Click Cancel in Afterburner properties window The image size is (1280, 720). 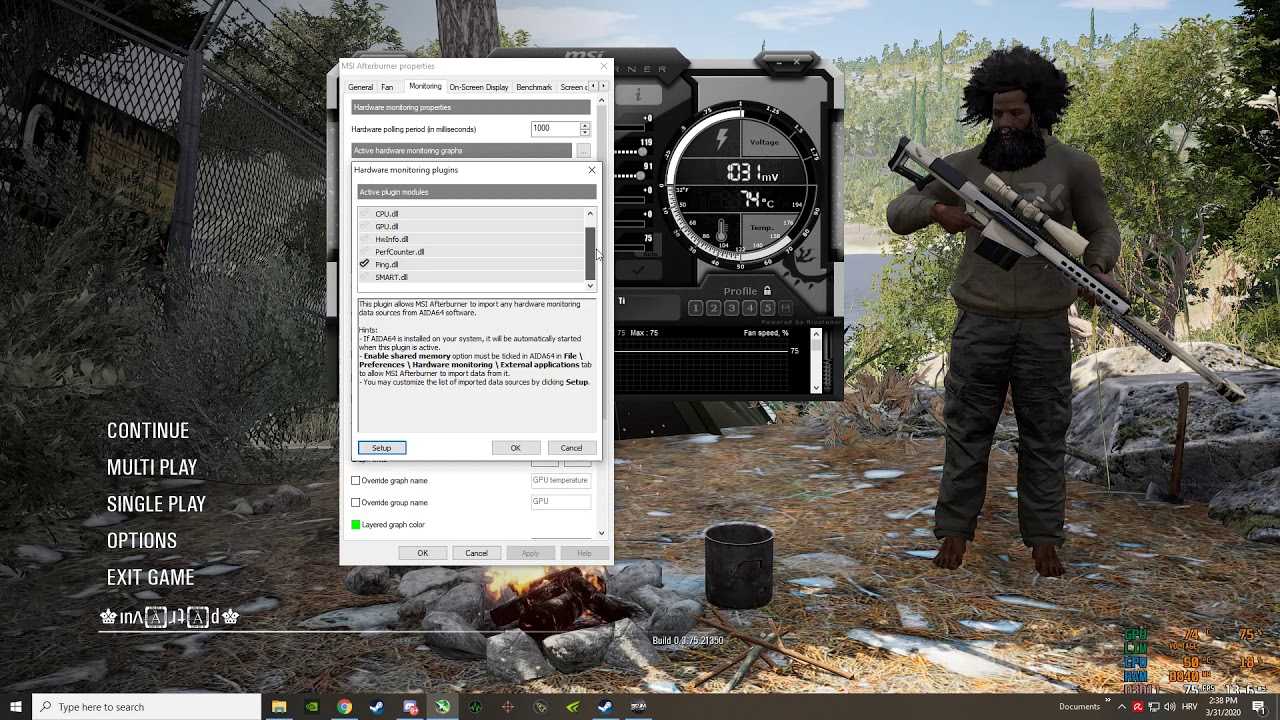pyautogui.click(x=476, y=553)
